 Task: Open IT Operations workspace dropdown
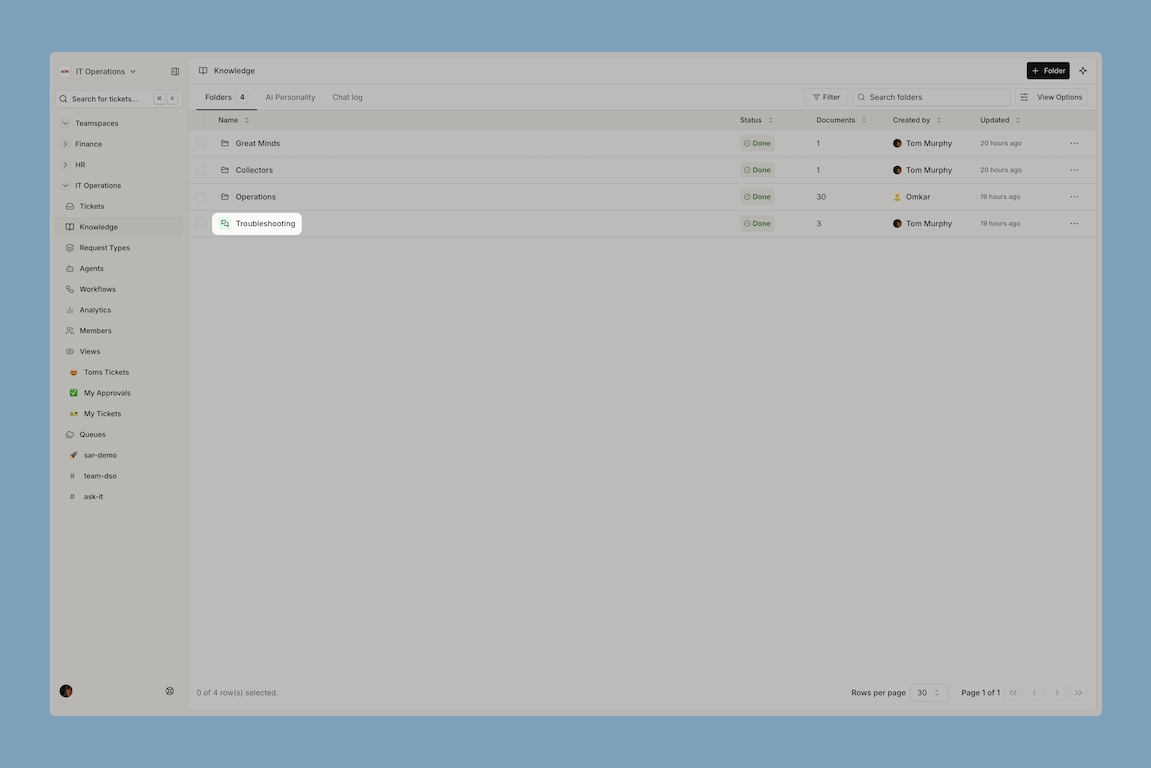(99, 72)
